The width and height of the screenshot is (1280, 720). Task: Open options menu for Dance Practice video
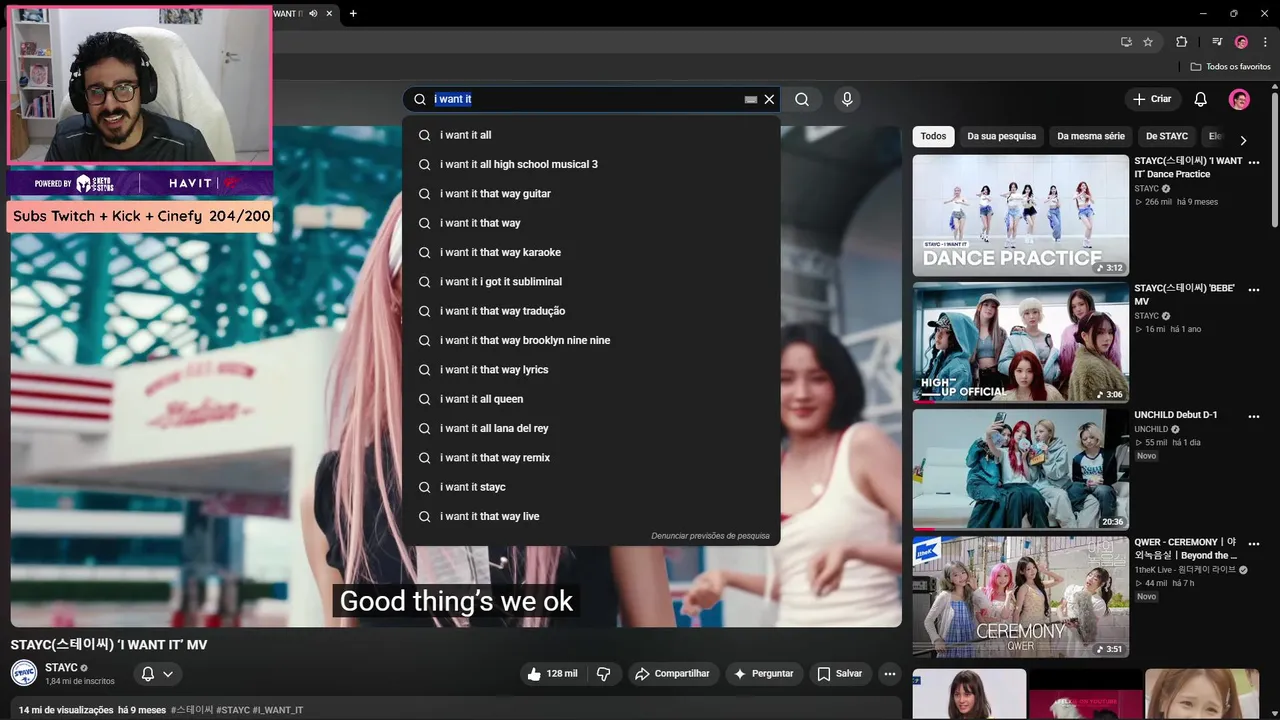[1254, 162]
